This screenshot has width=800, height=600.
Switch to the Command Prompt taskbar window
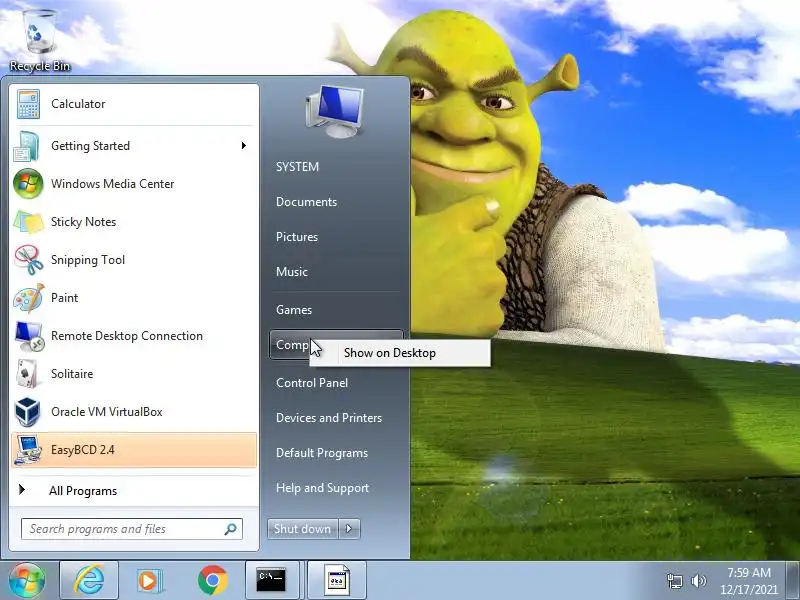pos(271,580)
